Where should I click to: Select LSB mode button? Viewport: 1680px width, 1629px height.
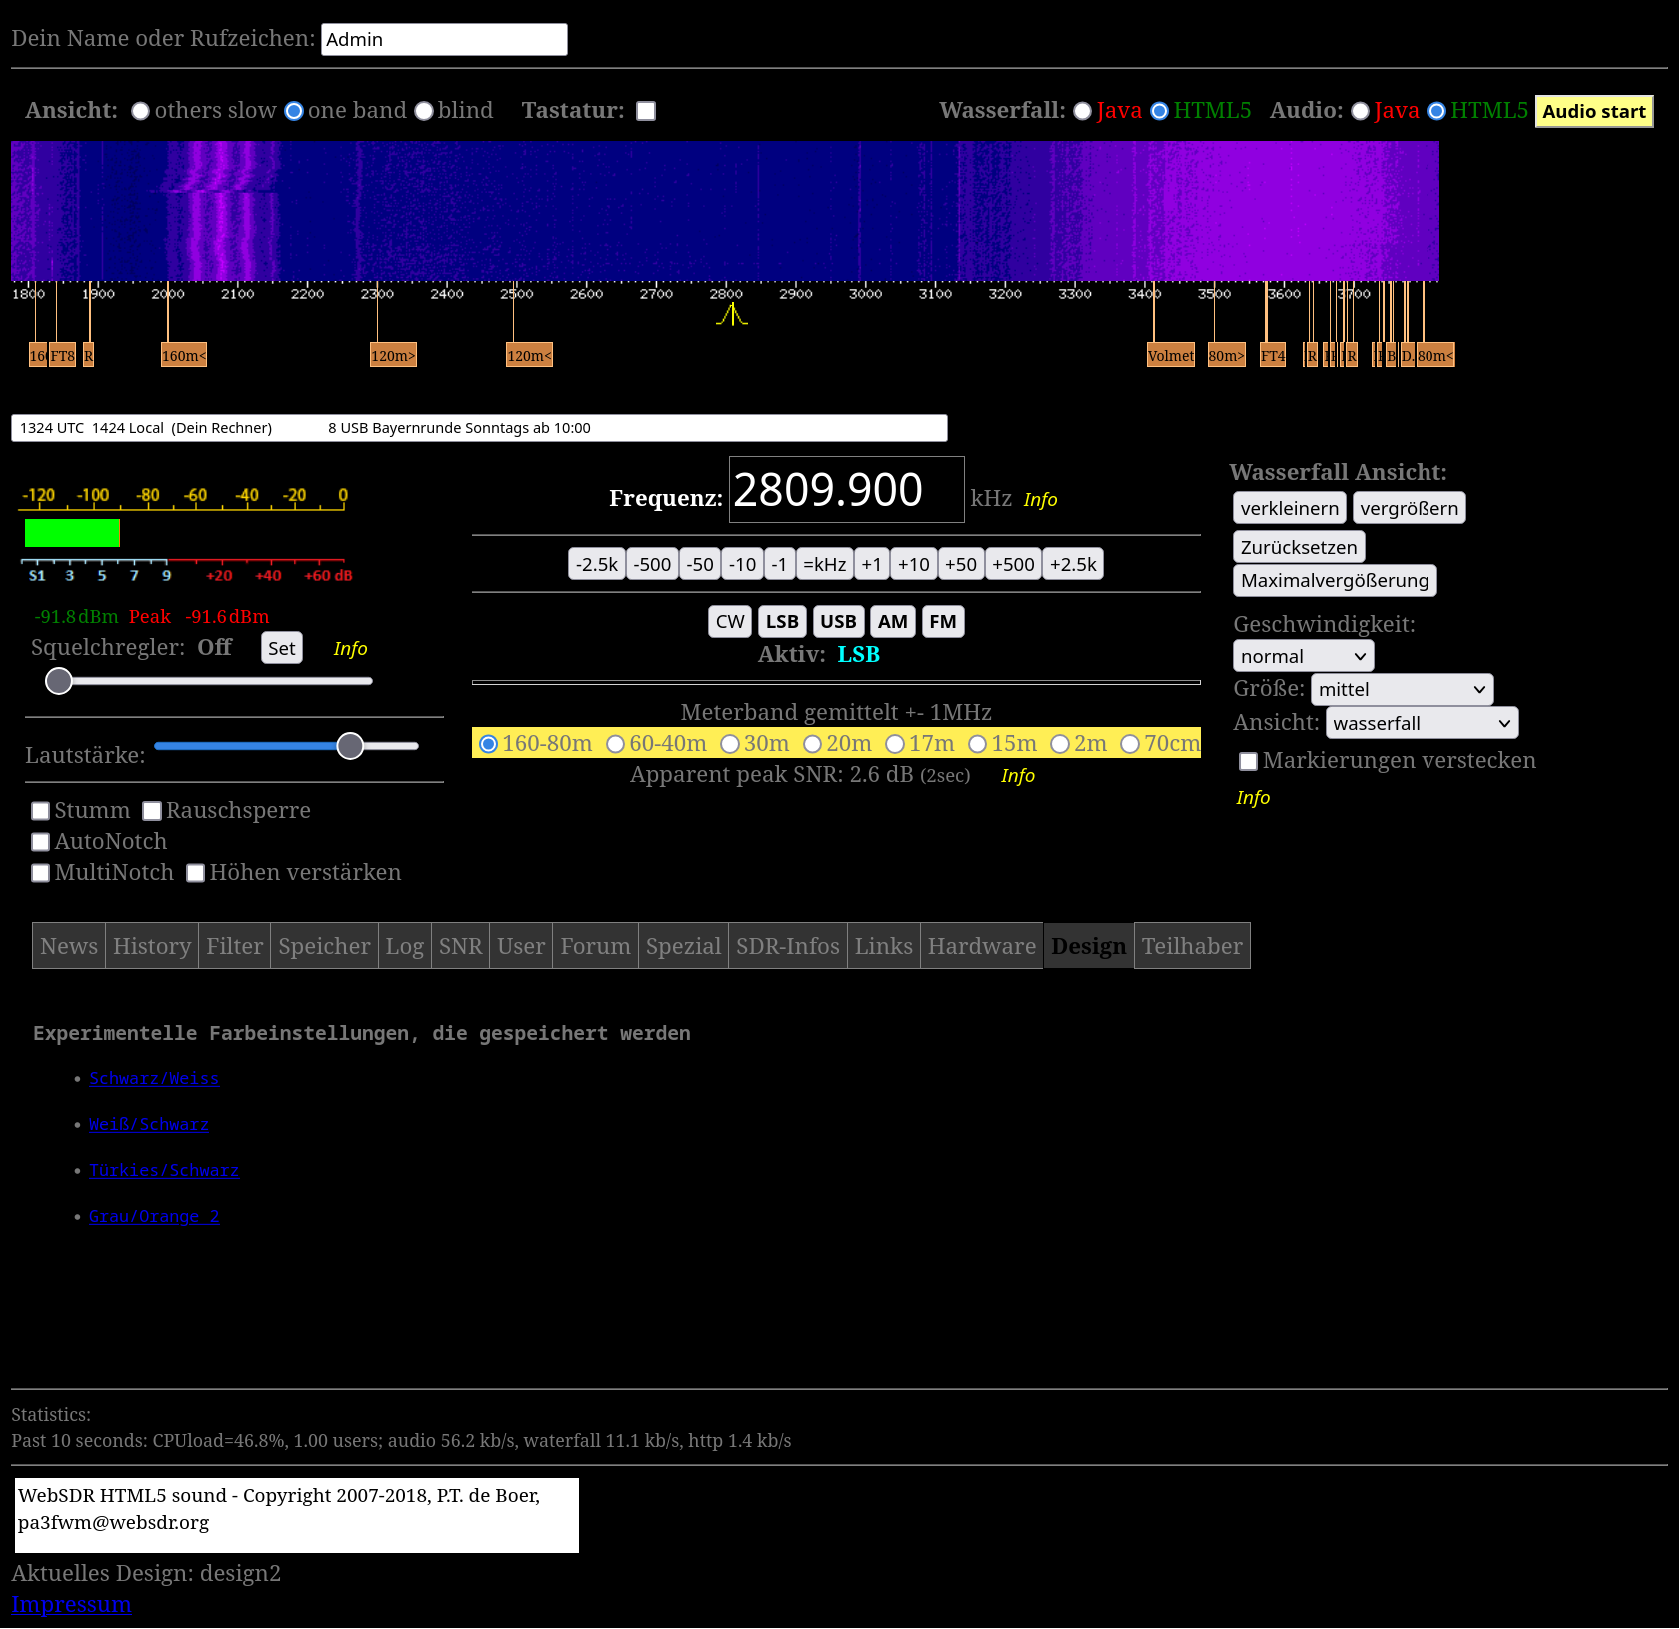pos(782,621)
